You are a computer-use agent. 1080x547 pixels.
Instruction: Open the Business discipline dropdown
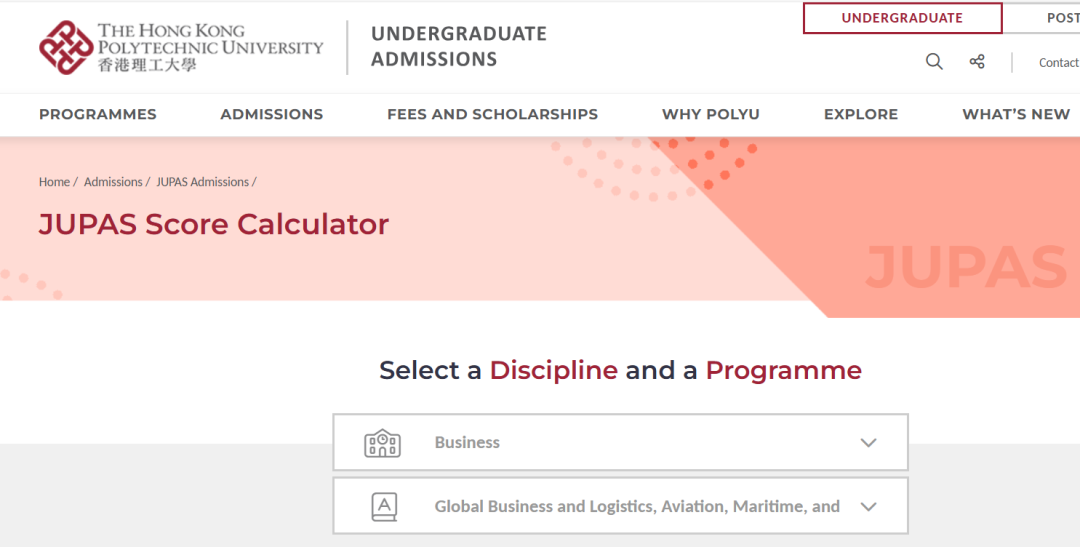(x=620, y=442)
